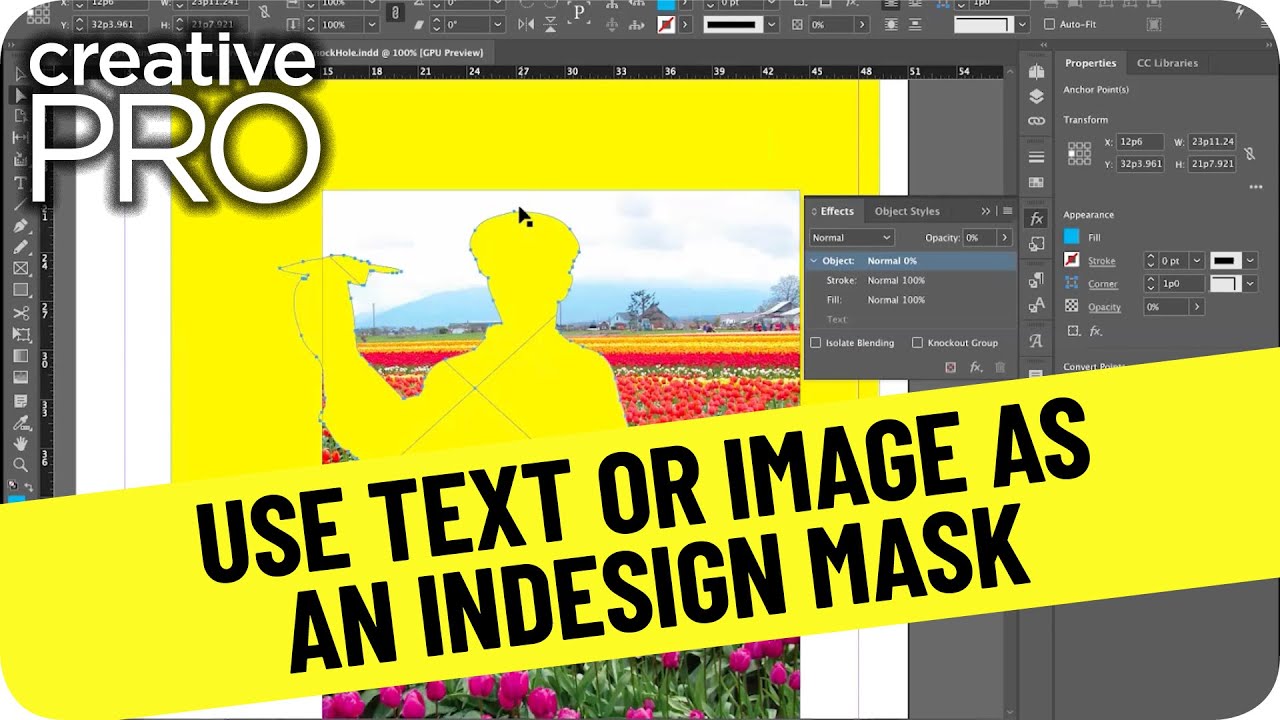
Task: Select the Scissors tool
Action: (20, 313)
